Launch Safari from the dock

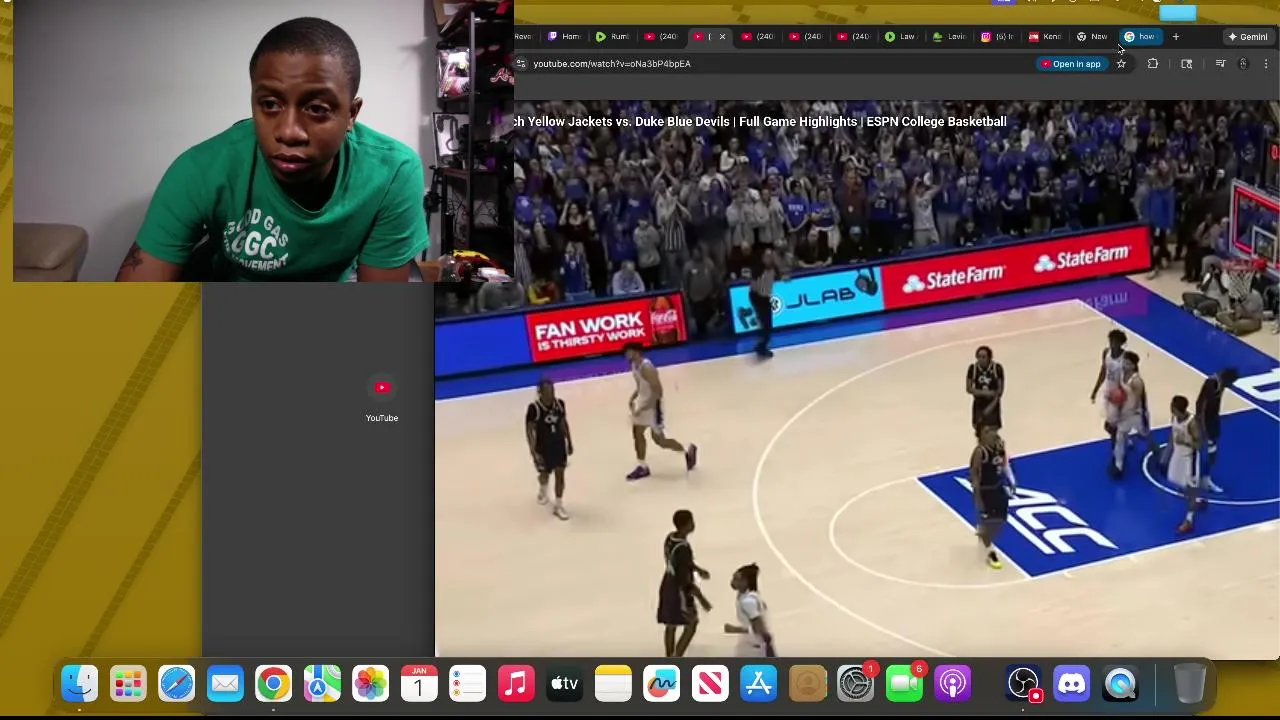coord(177,684)
